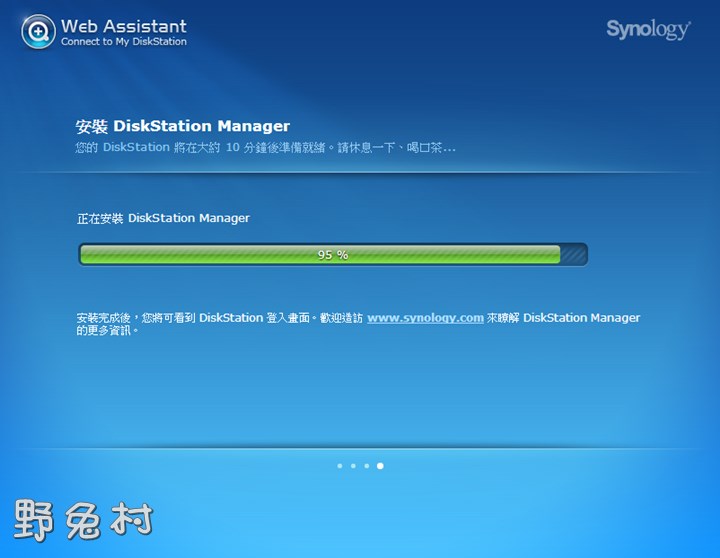Open the www.synology.com link
This screenshot has height=558, width=720.
(425, 318)
